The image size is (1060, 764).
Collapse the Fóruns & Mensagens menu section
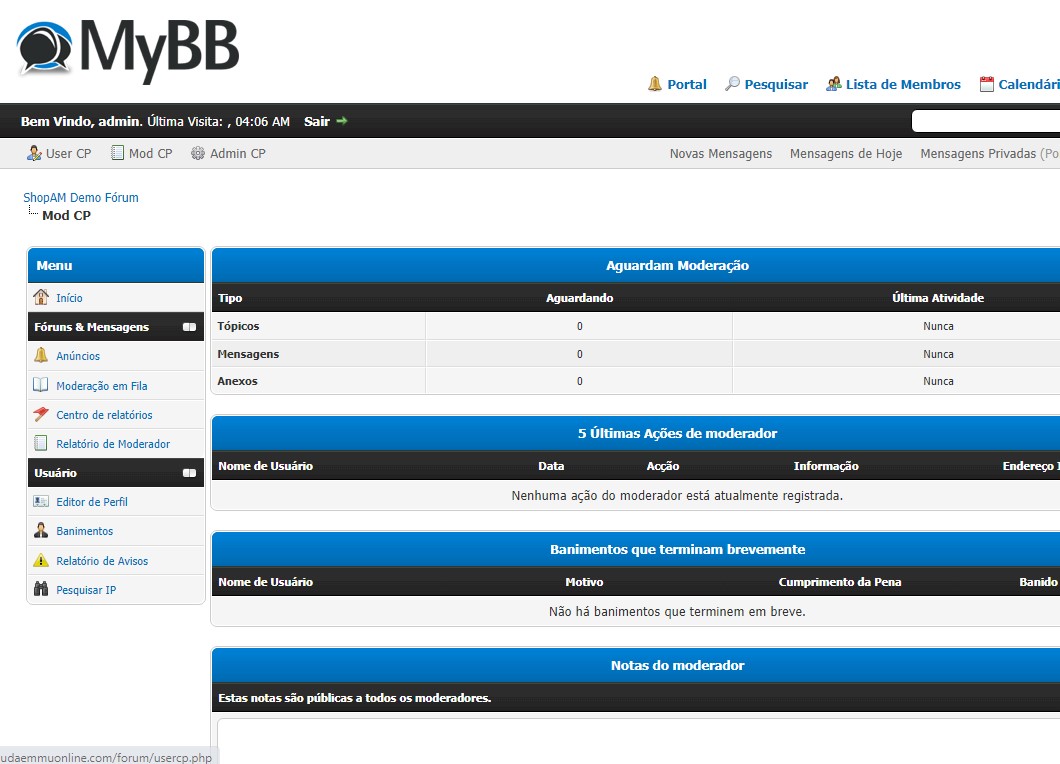[189, 327]
